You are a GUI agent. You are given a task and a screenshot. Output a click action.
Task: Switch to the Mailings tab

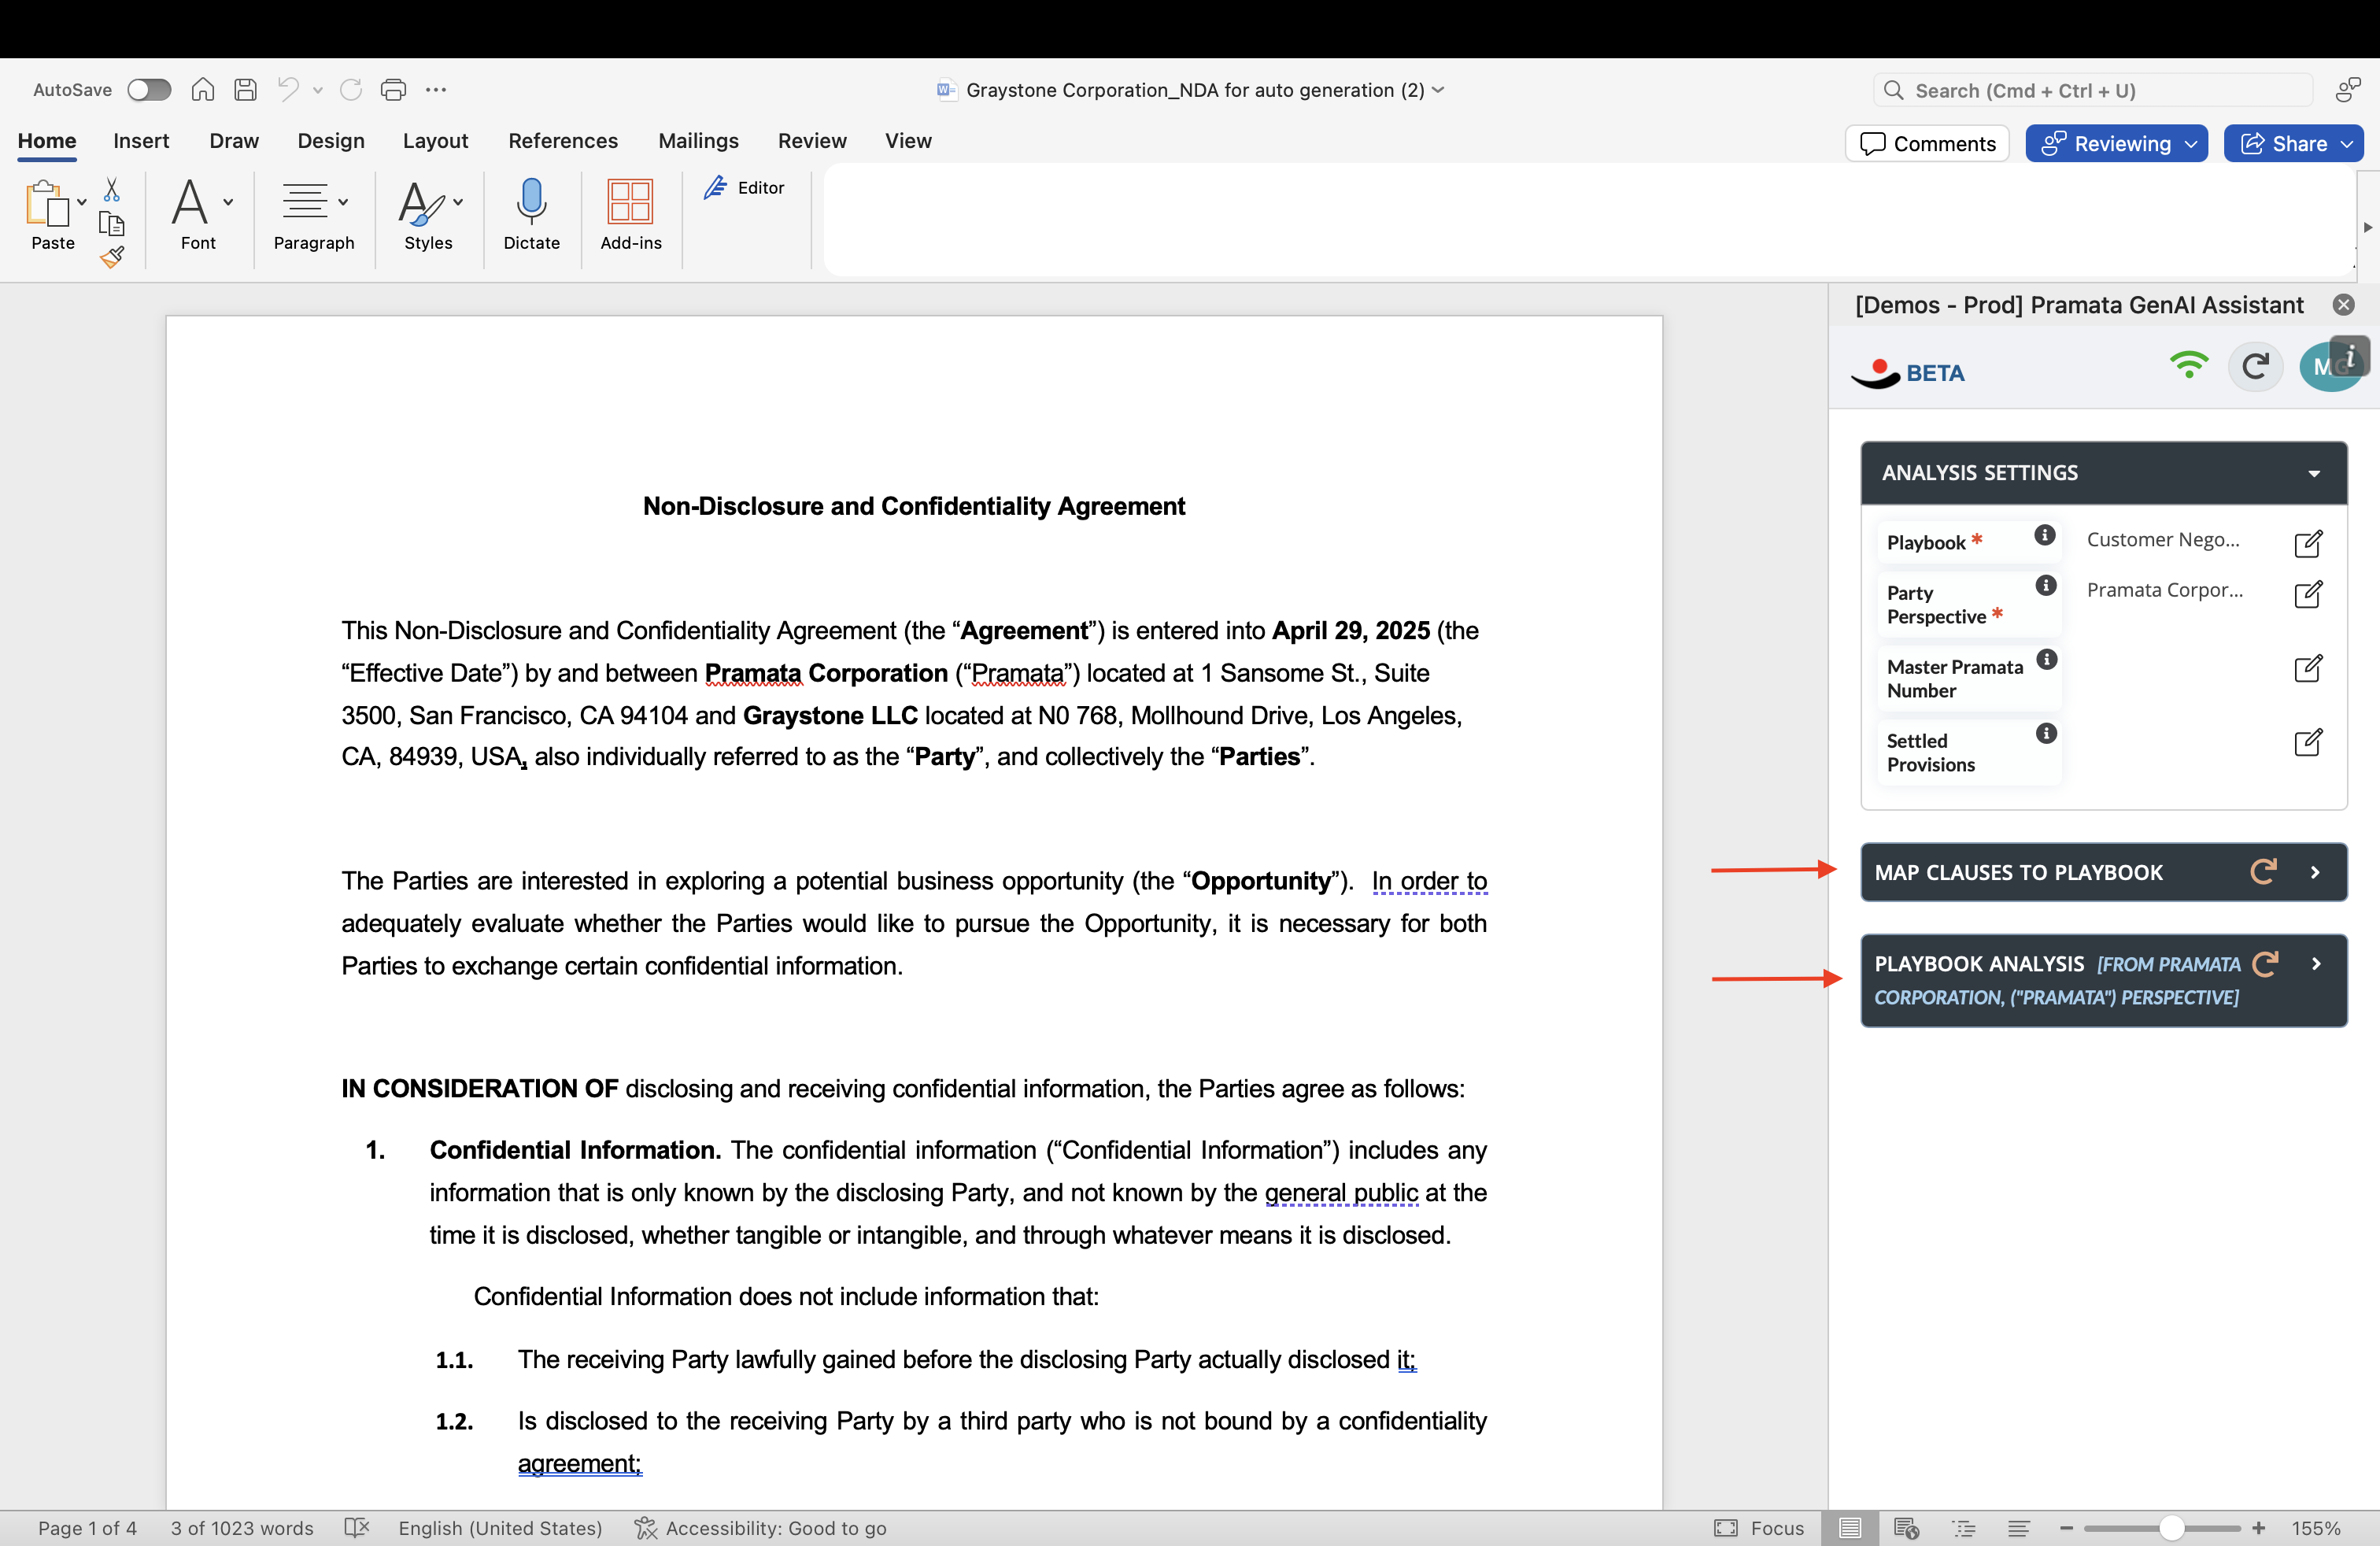pos(698,141)
